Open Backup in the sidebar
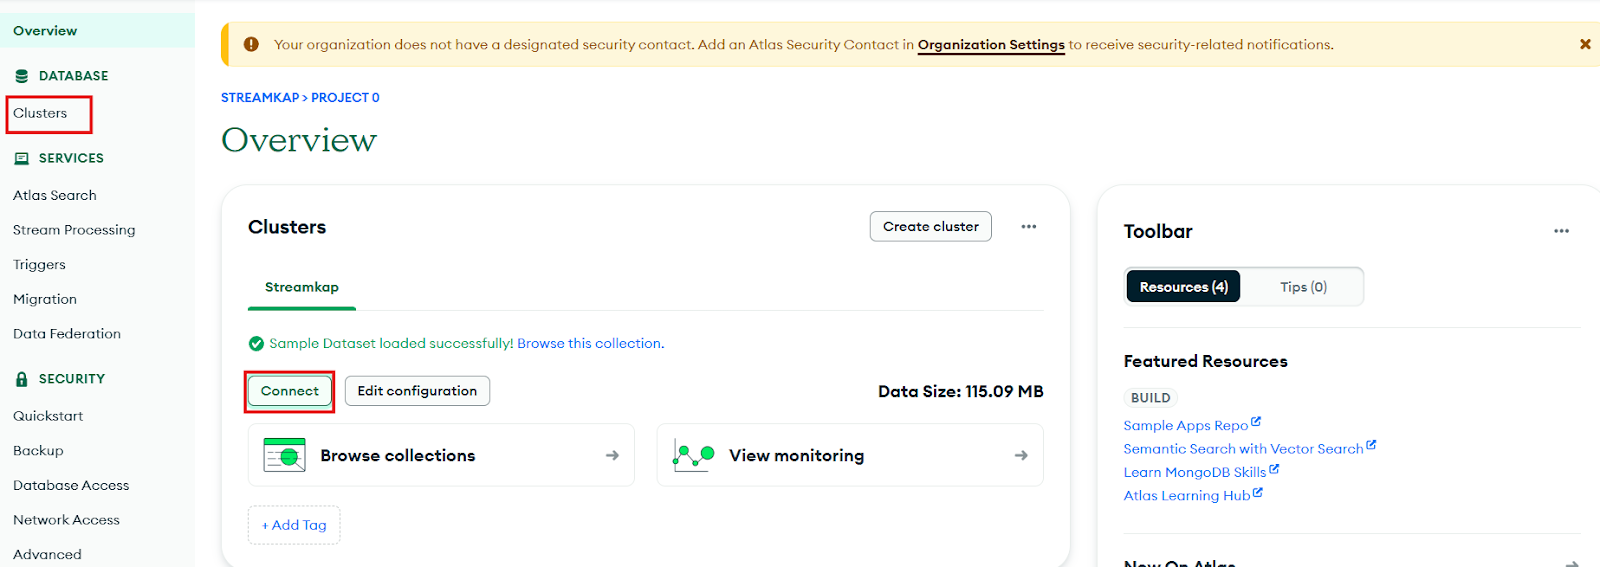This screenshot has width=1600, height=567. (38, 451)
